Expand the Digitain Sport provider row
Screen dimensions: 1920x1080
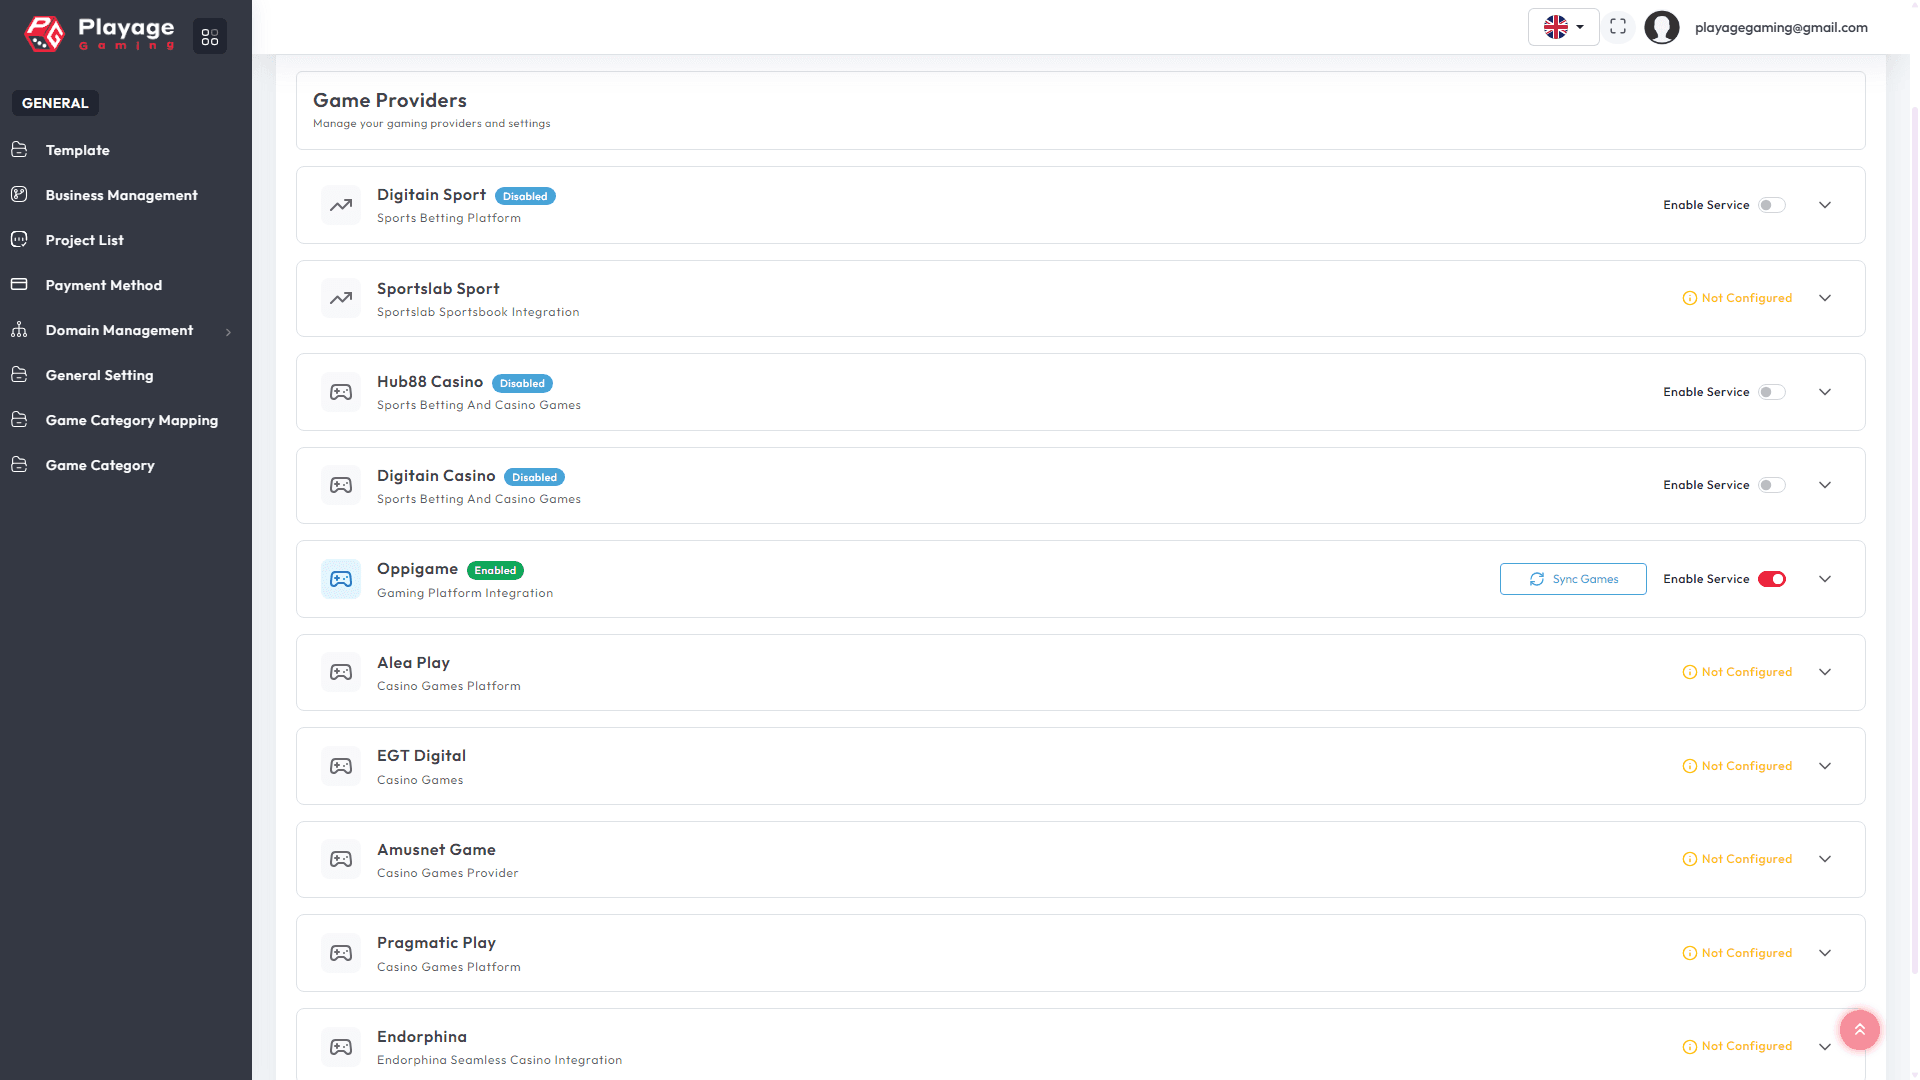[1825, 205]
